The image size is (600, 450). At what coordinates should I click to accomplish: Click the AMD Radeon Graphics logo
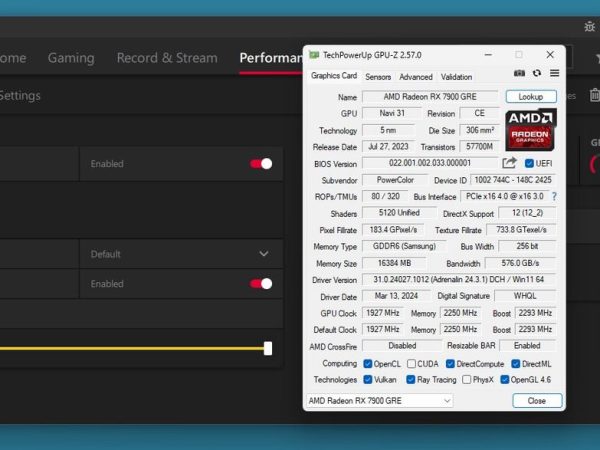[x=531, y=130]
